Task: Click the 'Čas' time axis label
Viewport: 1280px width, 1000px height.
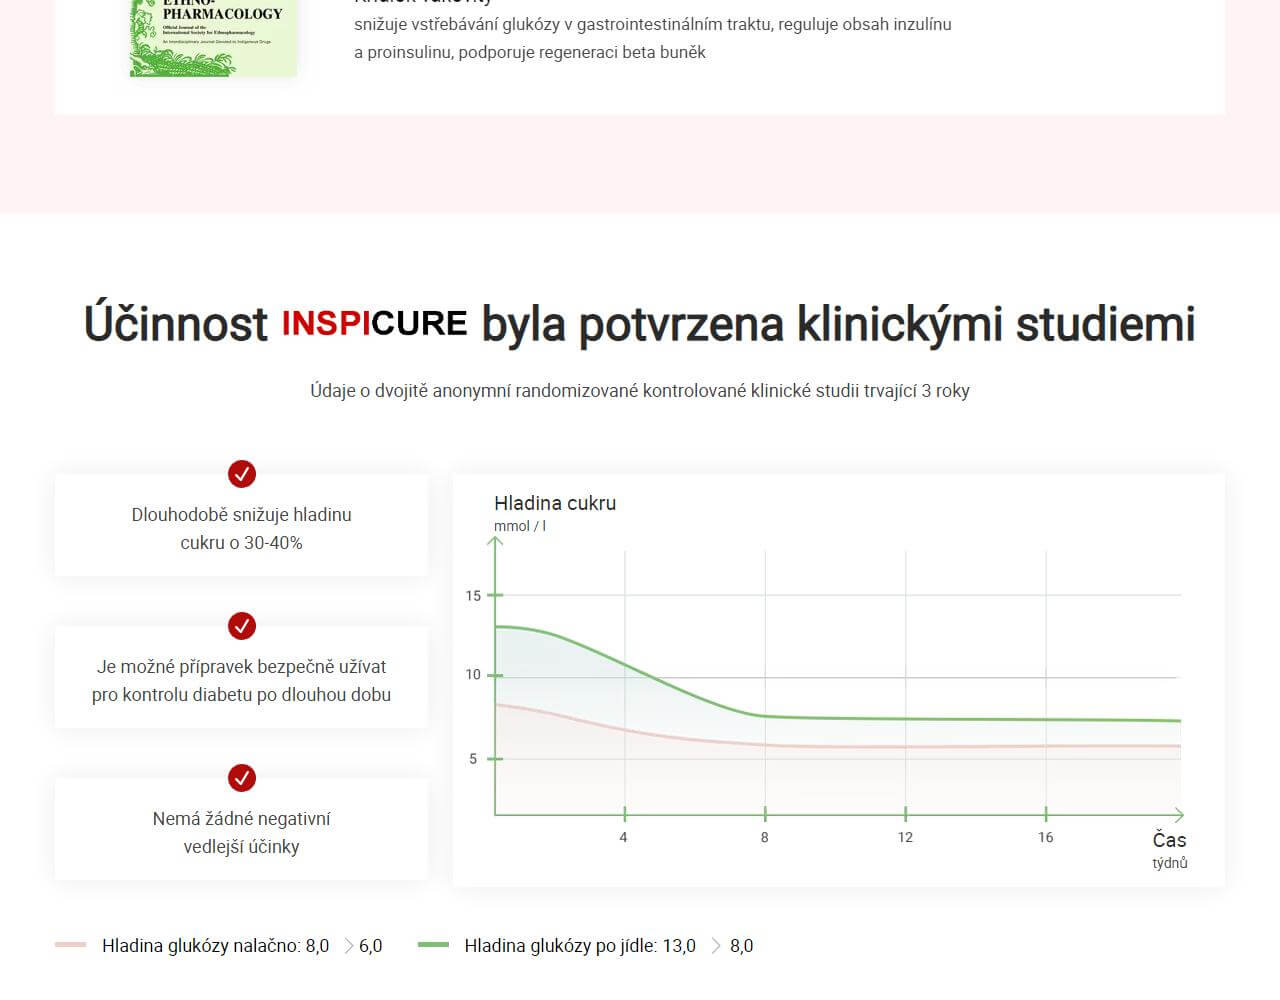Action: tap(1169, 840)
